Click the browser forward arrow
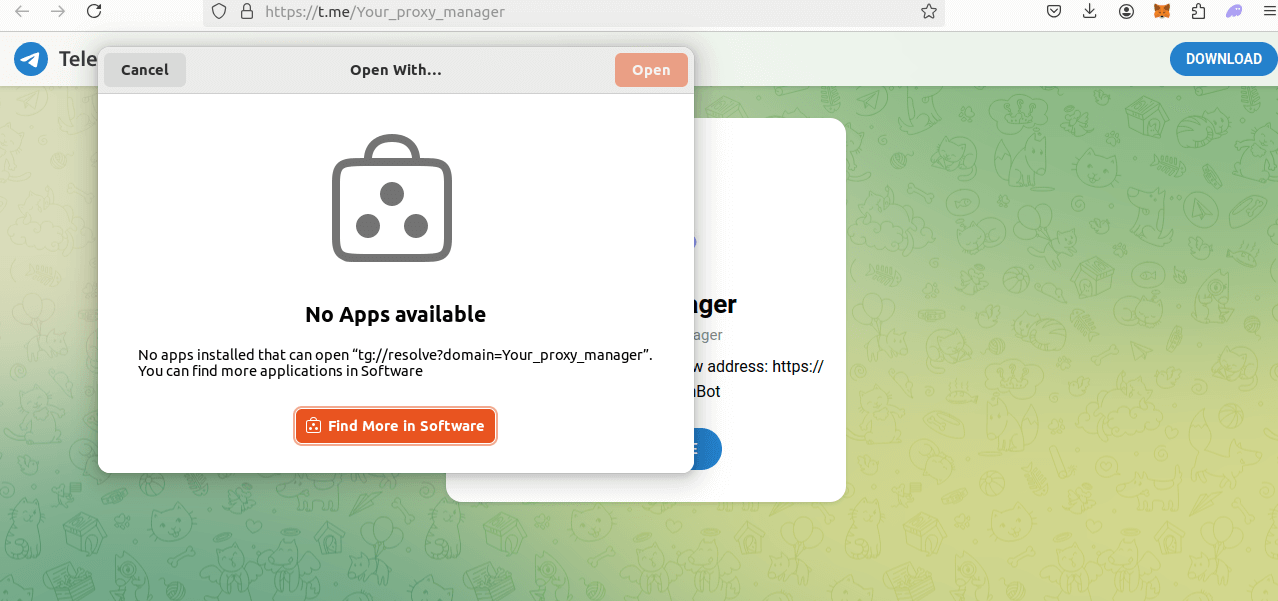The image size is (1278, 601). [58, 12]
